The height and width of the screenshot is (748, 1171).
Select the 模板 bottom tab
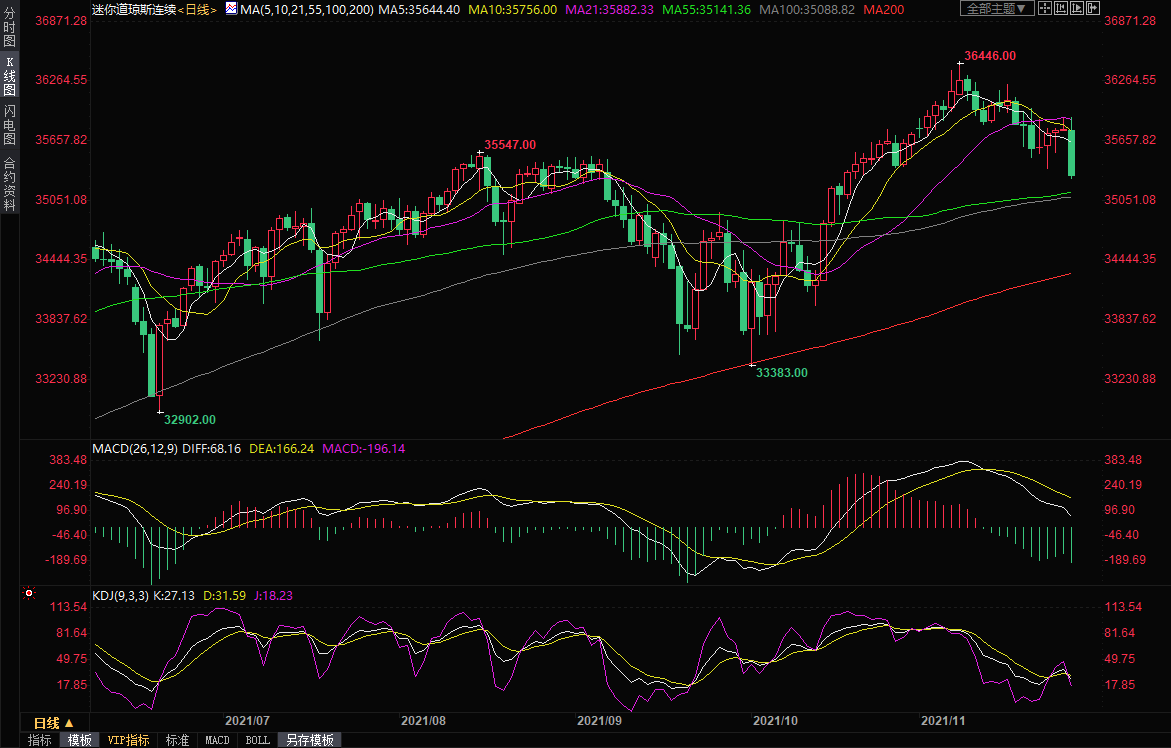(79, 740)
